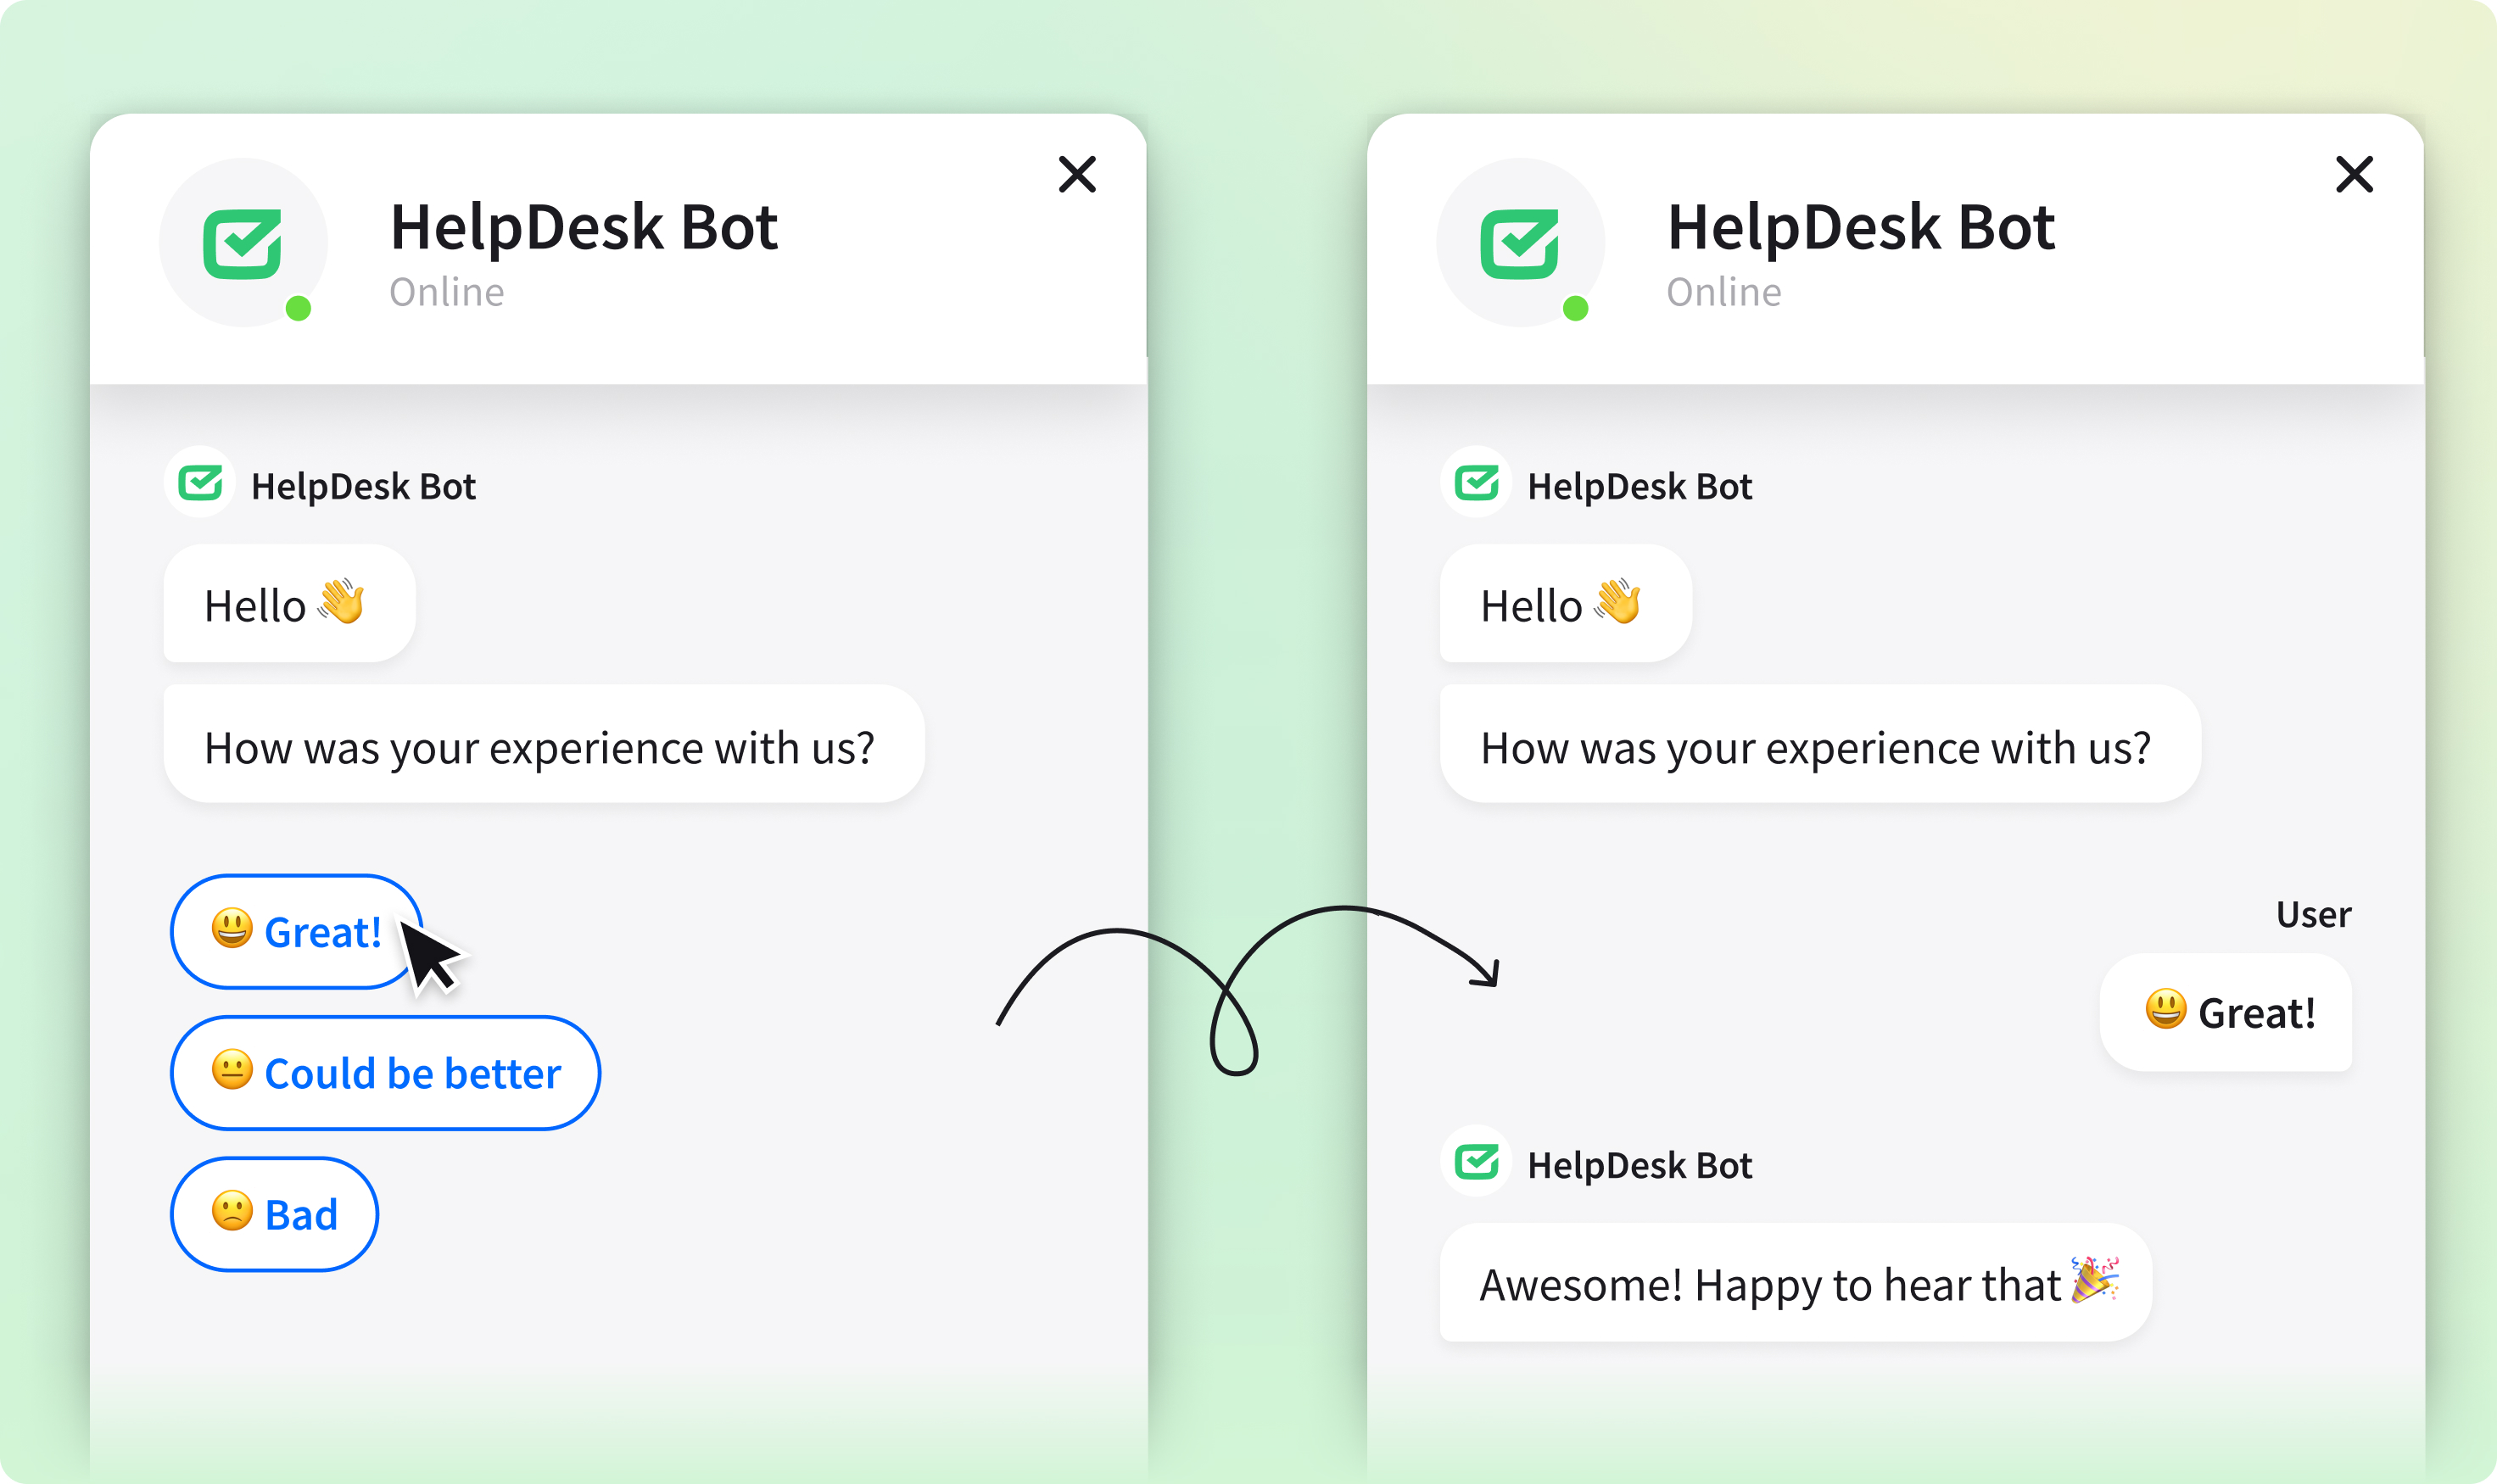Click the large HelpDesk Bot avatar in right chat header
Viewport: 2497px width, 1484px height.
coord(1520,243)
